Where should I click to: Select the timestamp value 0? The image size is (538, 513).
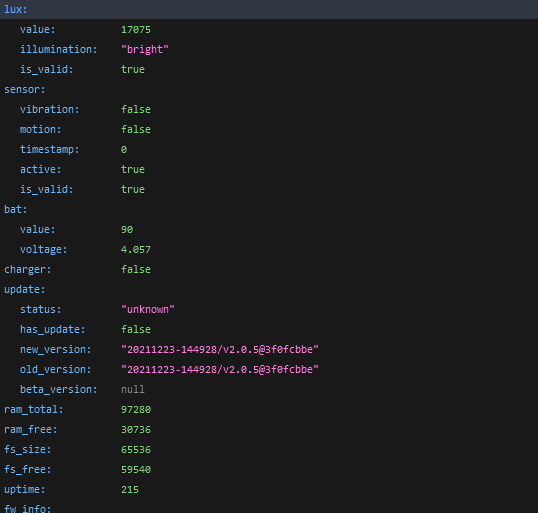click(x=124, y=150)
